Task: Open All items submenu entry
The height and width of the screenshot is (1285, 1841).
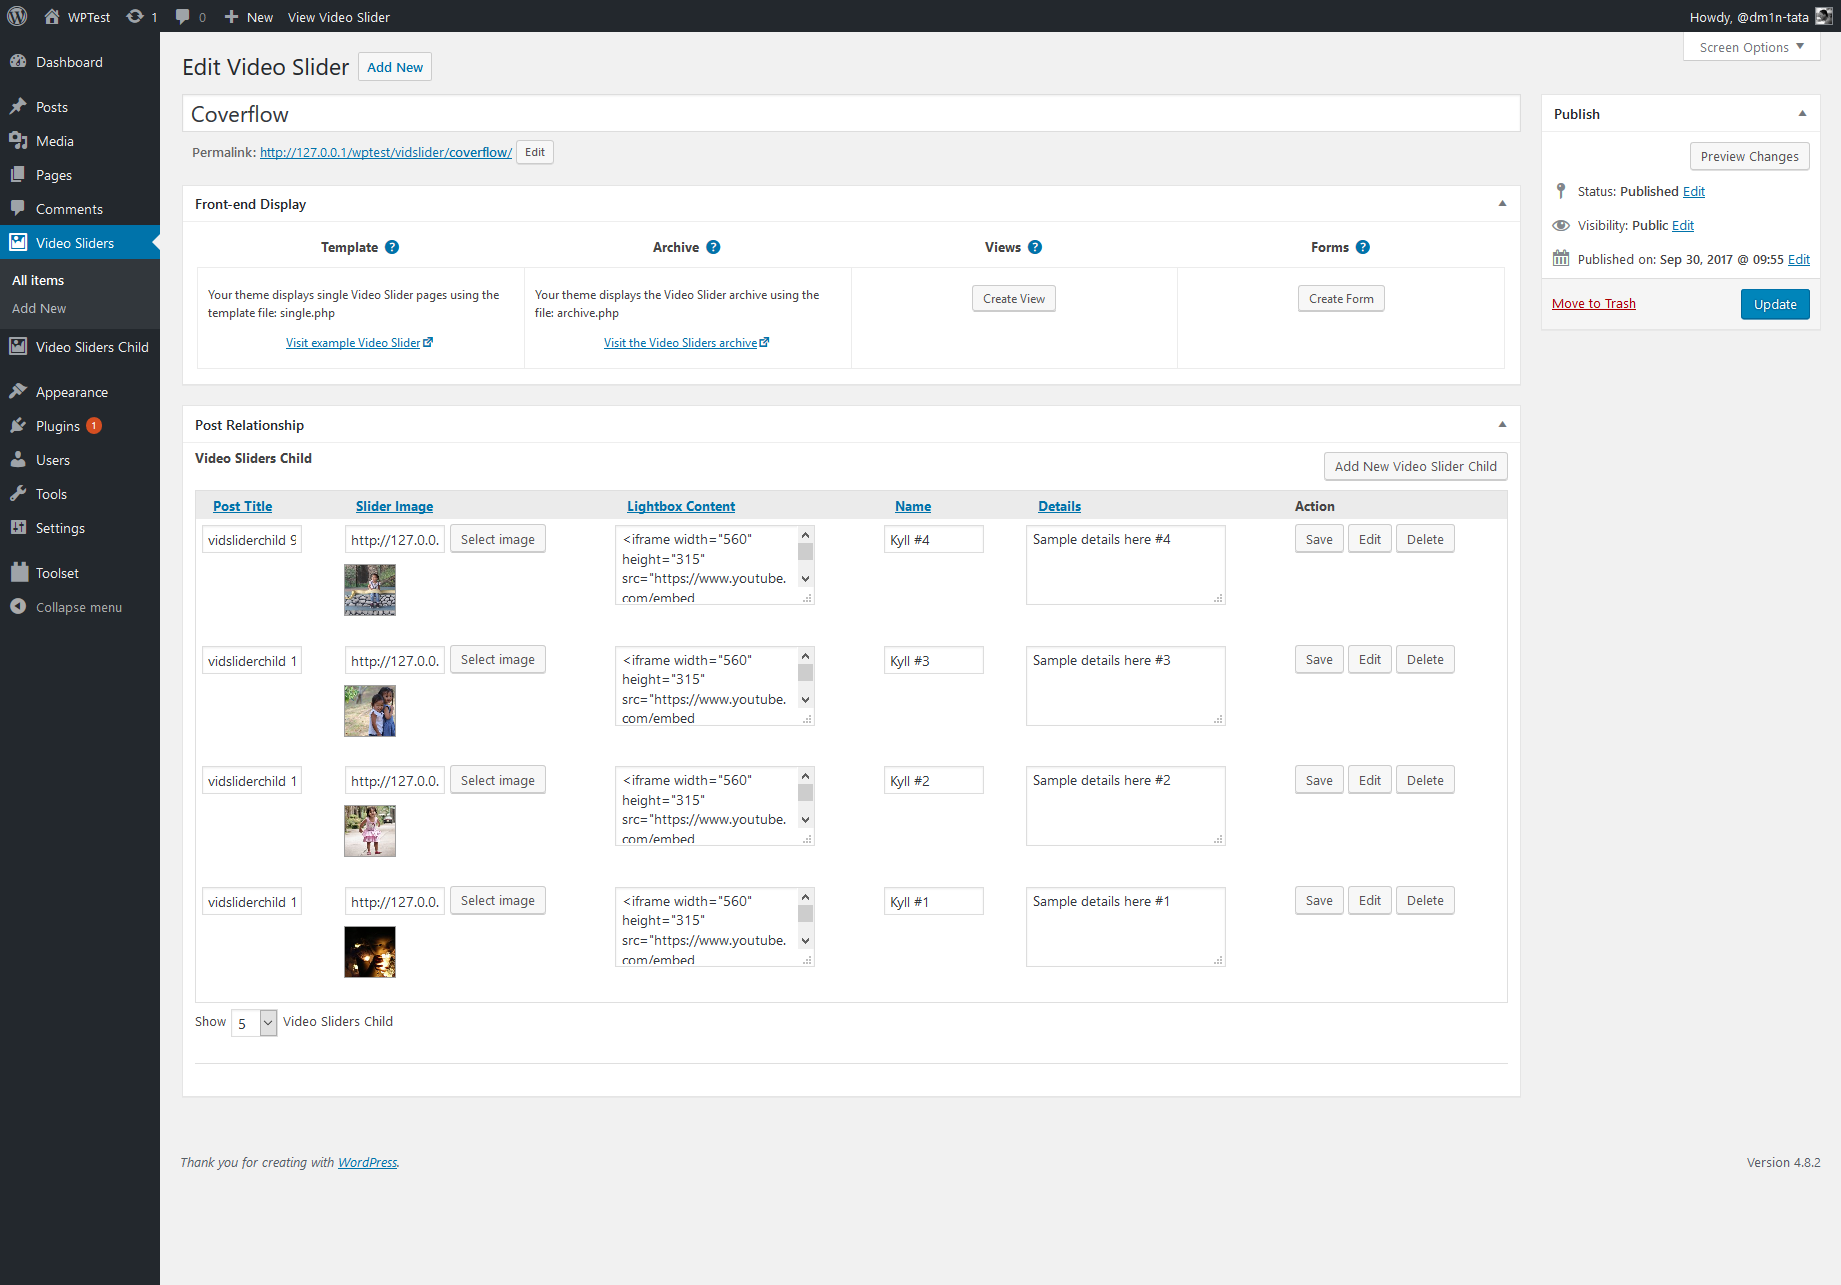Action: click(38, 280)
